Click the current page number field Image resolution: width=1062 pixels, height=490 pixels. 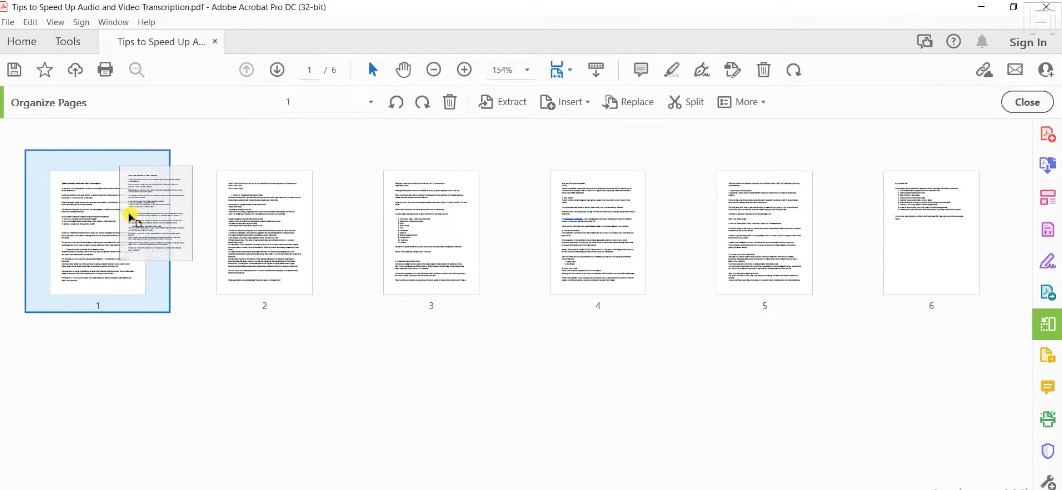pyautogui.click(x=310, y=70)
